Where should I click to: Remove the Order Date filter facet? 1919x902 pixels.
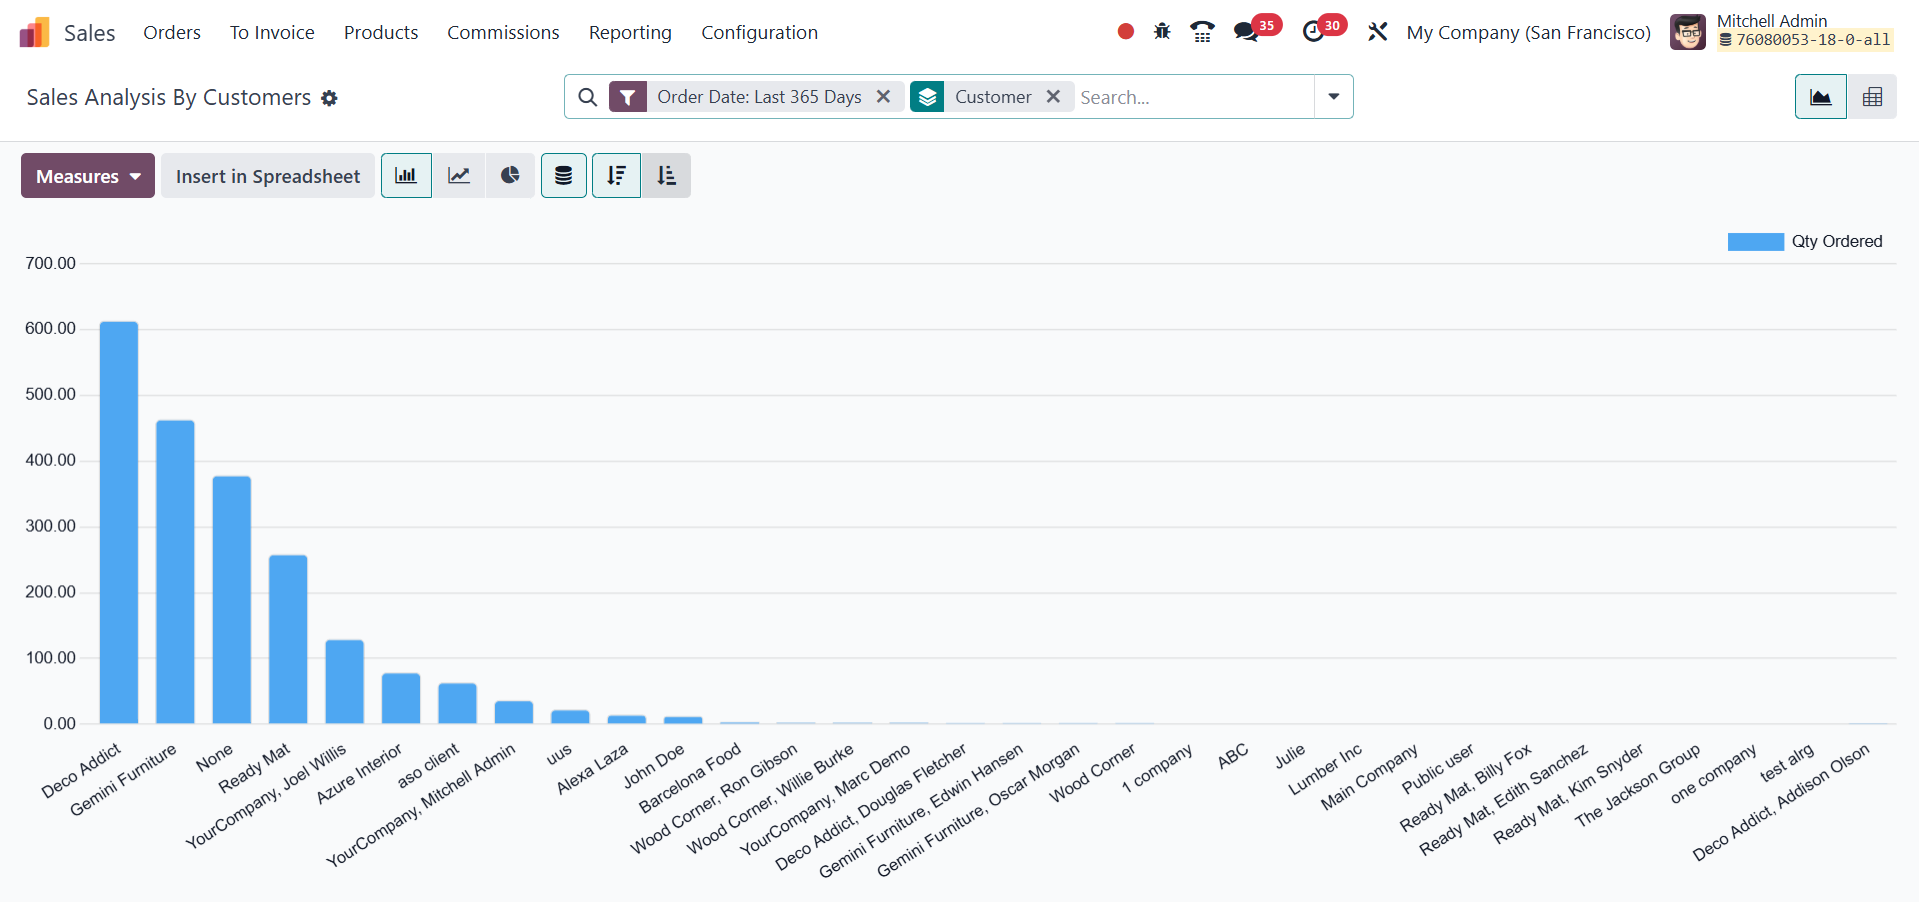click(883, 97)
